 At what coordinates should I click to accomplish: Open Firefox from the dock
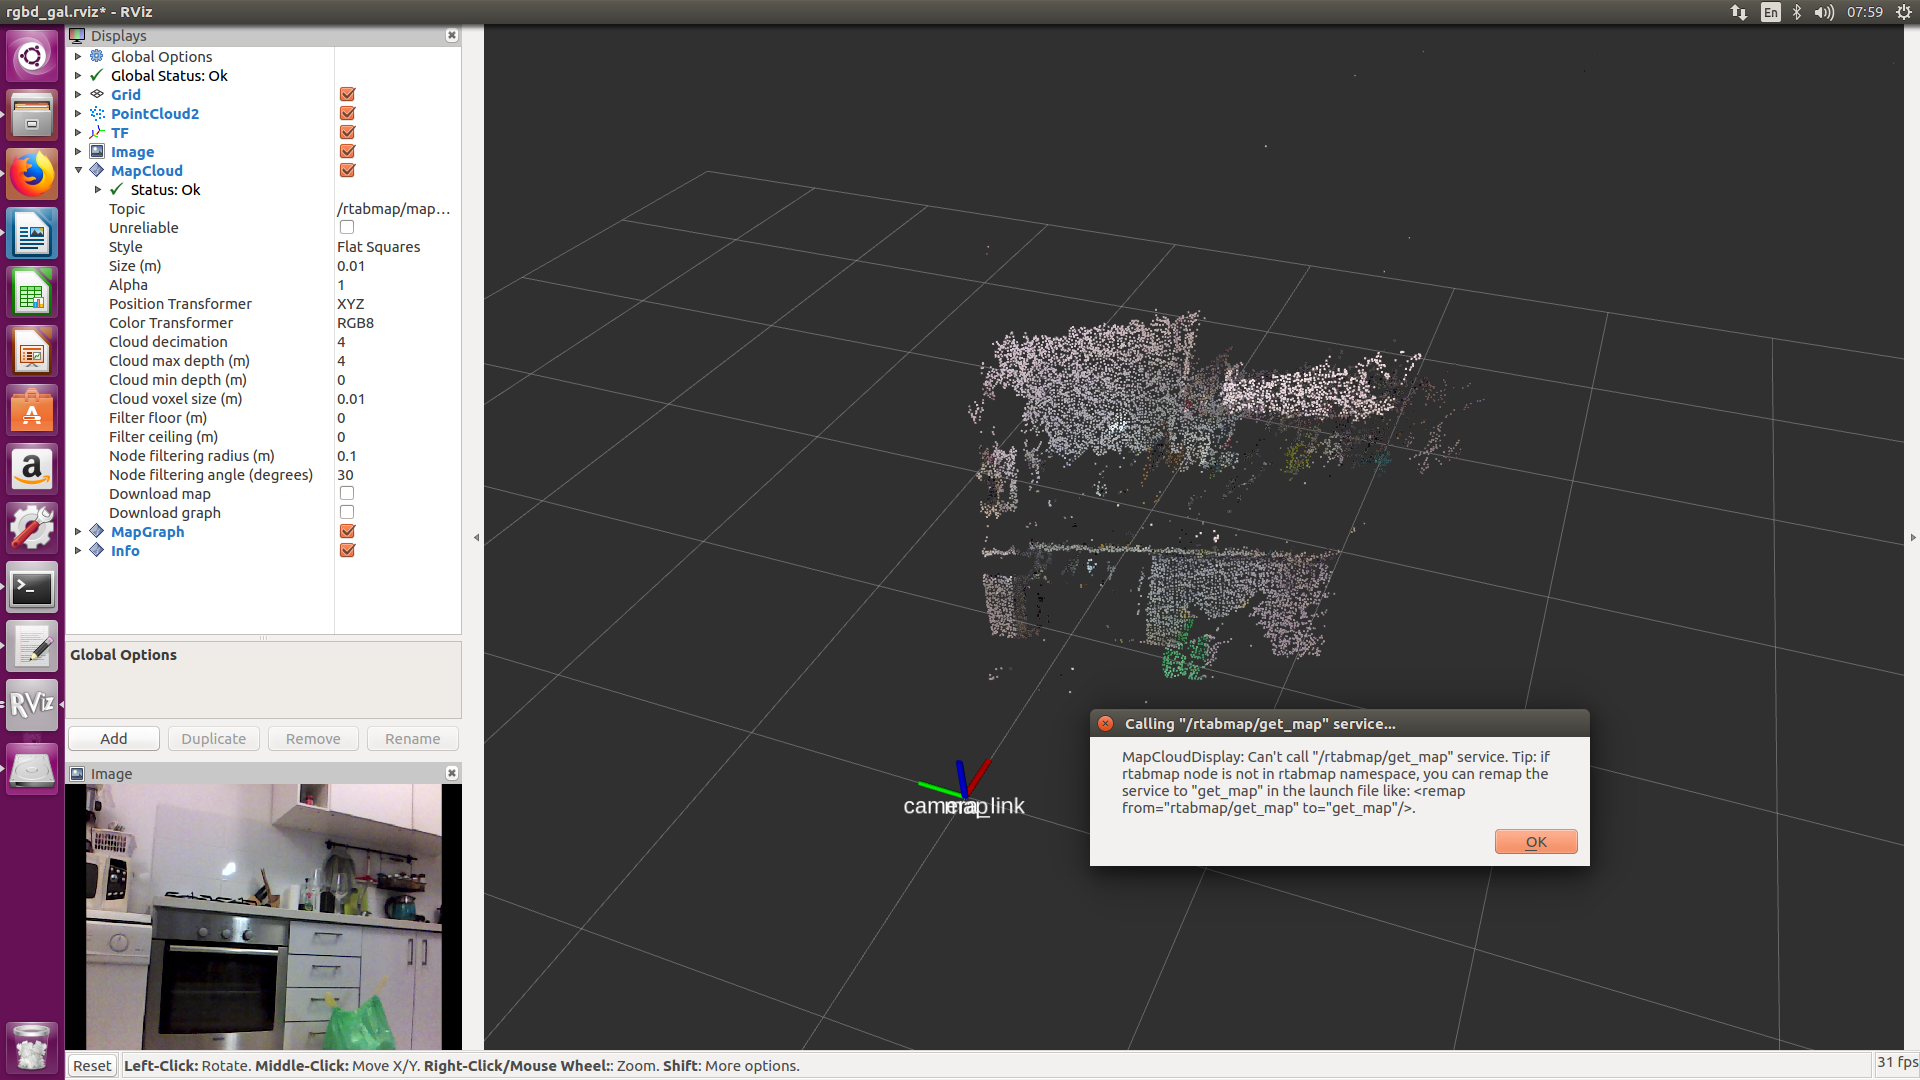[32, 175]
